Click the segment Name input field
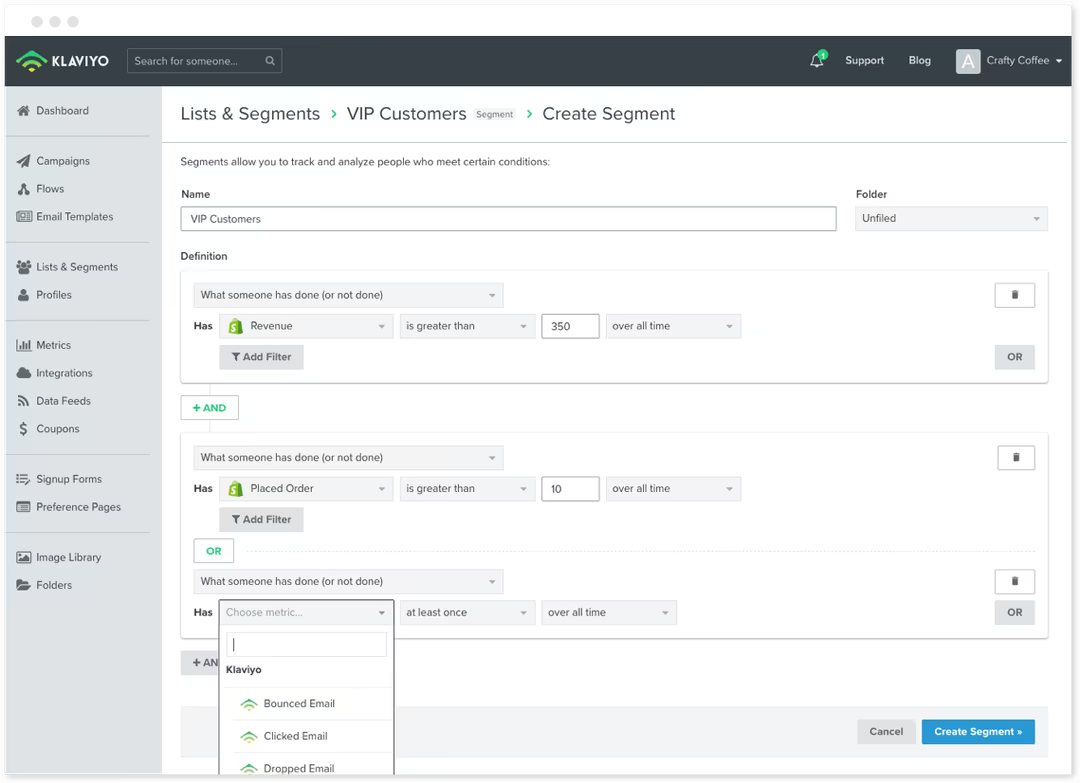This screenshot has width=1080, height=783. point(508,219)
